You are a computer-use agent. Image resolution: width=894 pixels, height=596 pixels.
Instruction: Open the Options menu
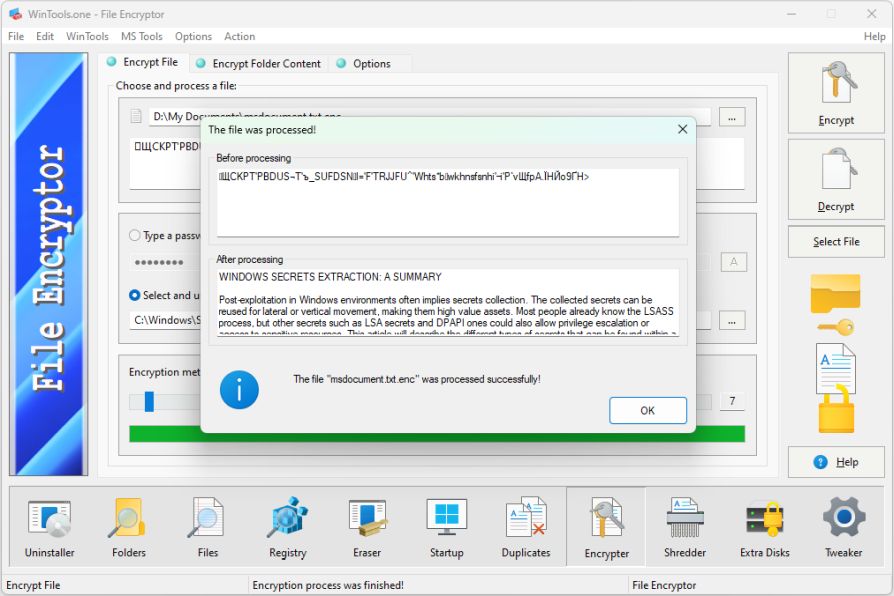coord(193,37)
